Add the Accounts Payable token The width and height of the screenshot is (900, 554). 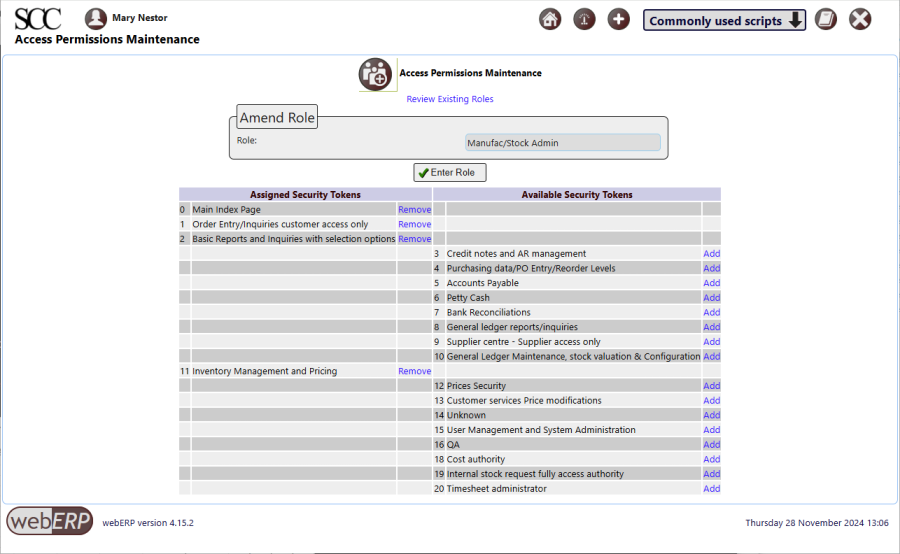pos(712,282)
